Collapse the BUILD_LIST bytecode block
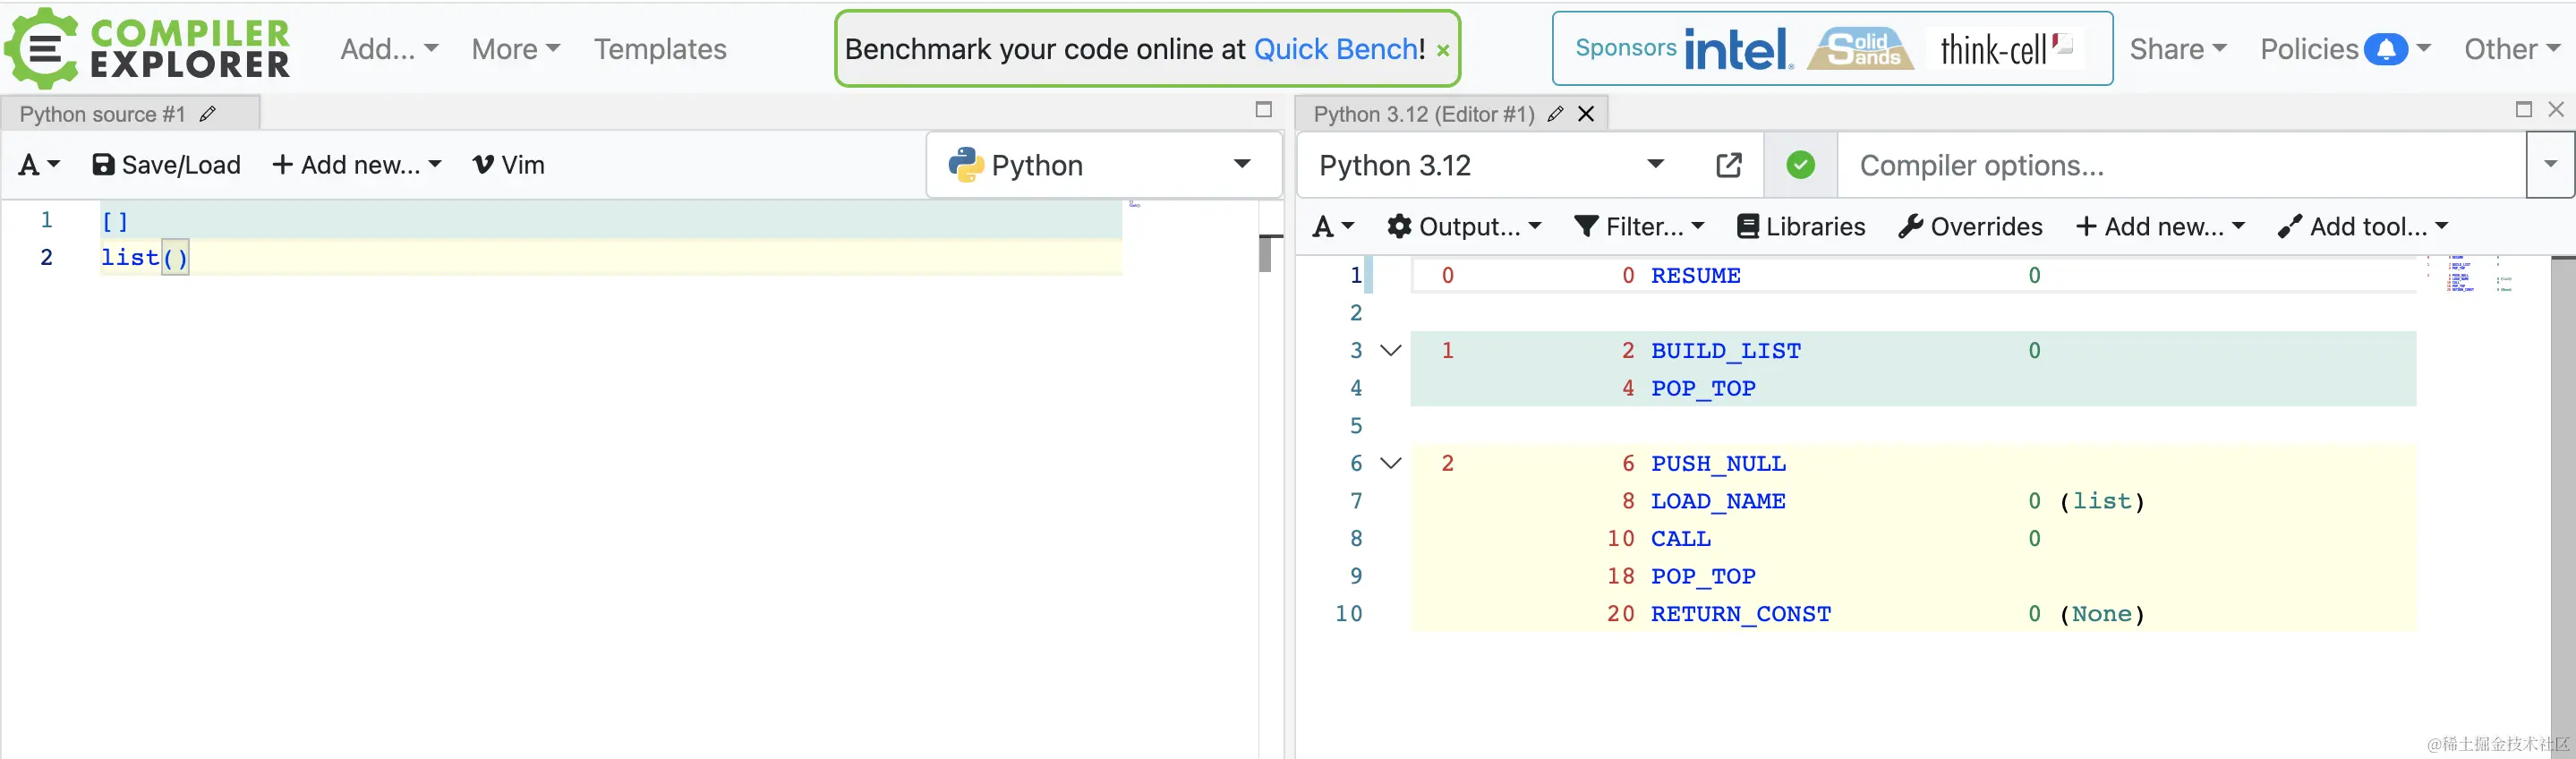This screenshot has width=2576, height=759. (1390, 351)
